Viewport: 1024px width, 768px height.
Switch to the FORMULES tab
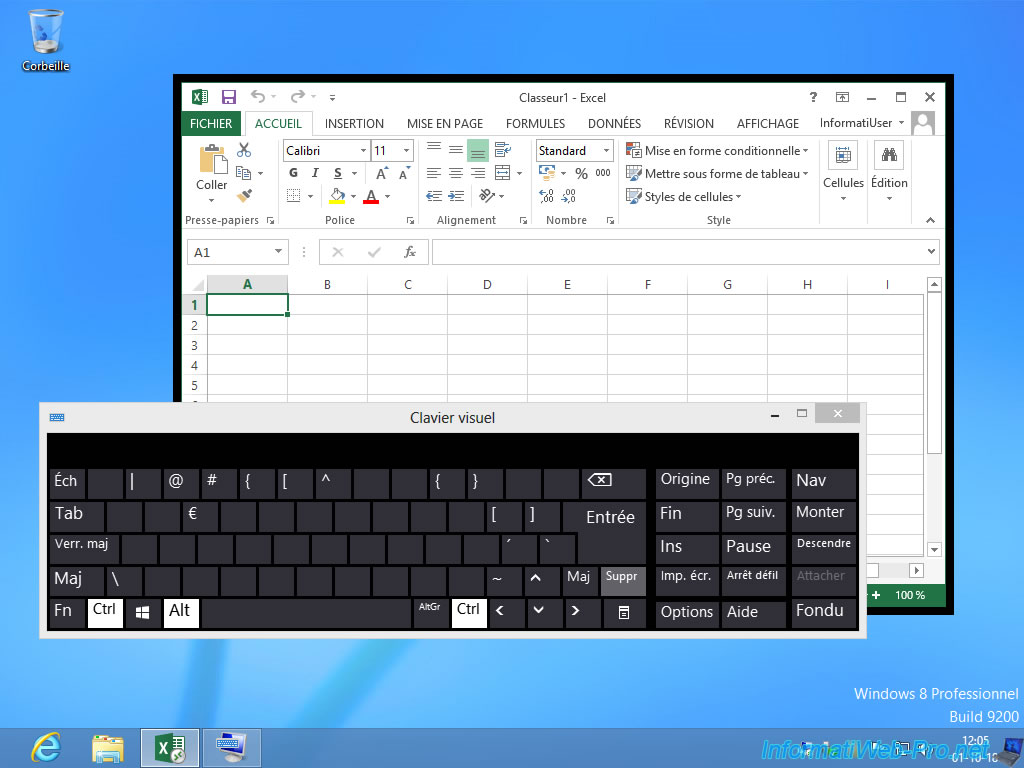(x=535, y=123)
